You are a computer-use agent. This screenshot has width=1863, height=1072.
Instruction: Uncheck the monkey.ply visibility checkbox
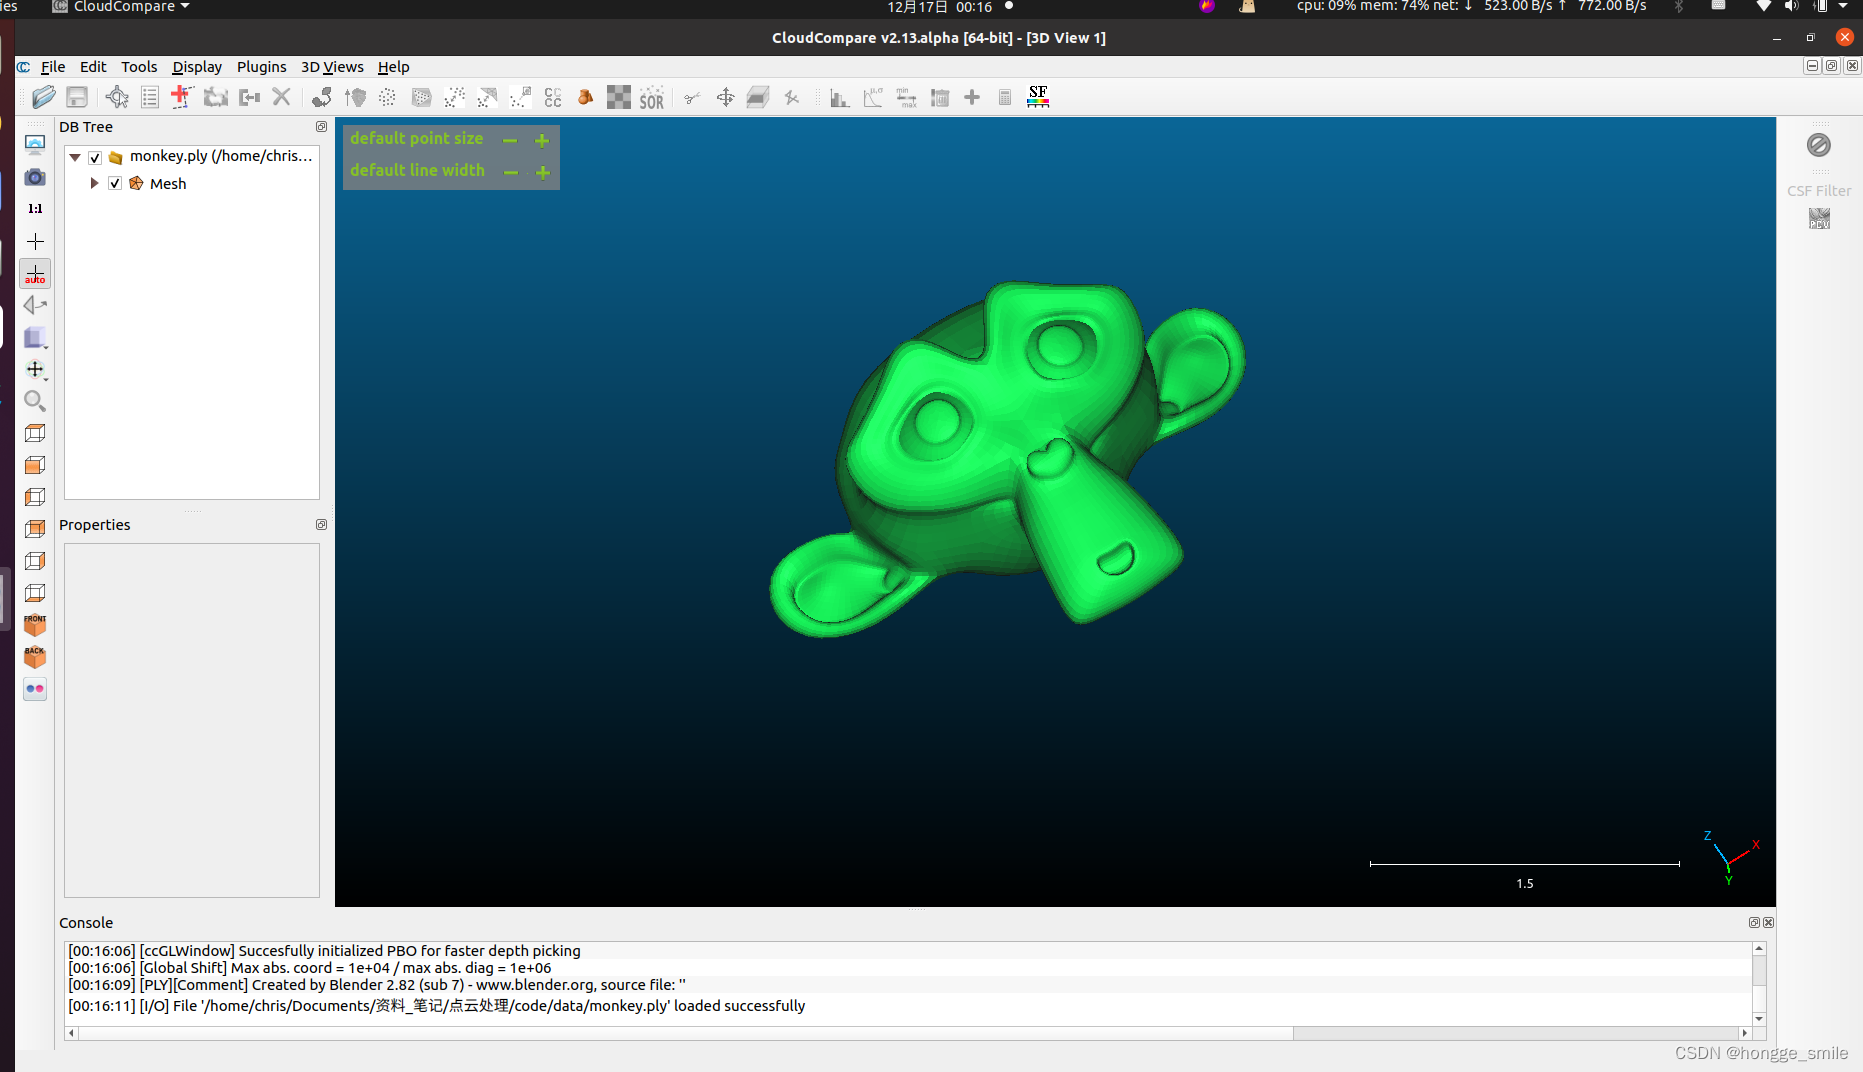(95, 157)
